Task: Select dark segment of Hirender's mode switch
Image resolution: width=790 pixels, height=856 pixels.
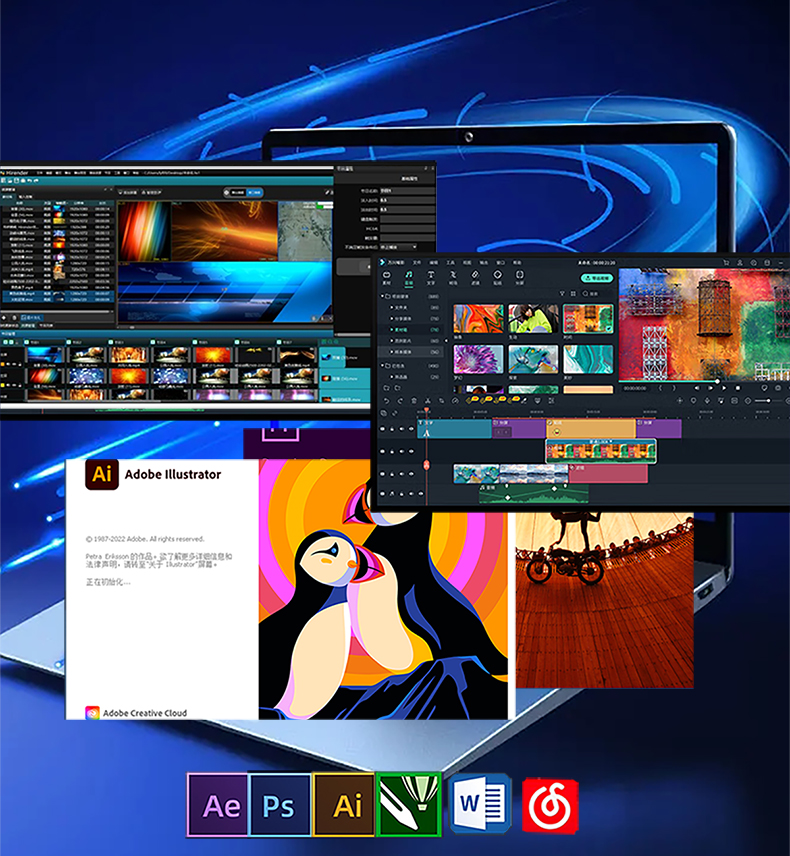Action: click(x=238, y=192)
